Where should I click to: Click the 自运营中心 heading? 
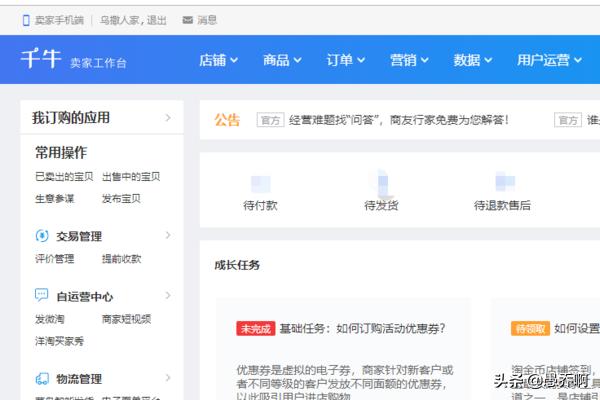click(85, 296)
